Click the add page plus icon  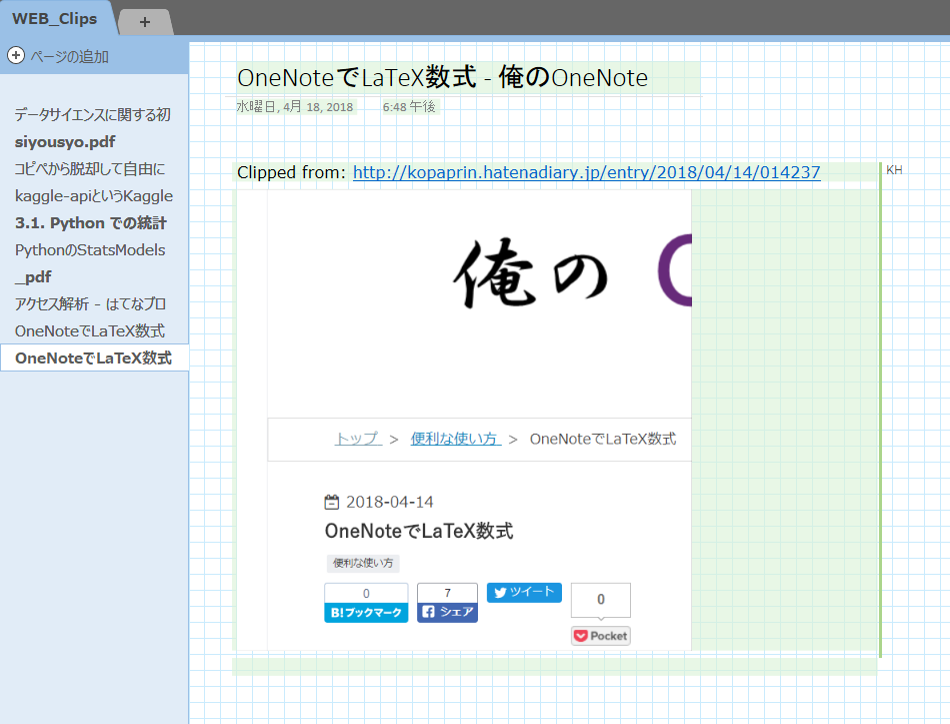tap(16, 56)
